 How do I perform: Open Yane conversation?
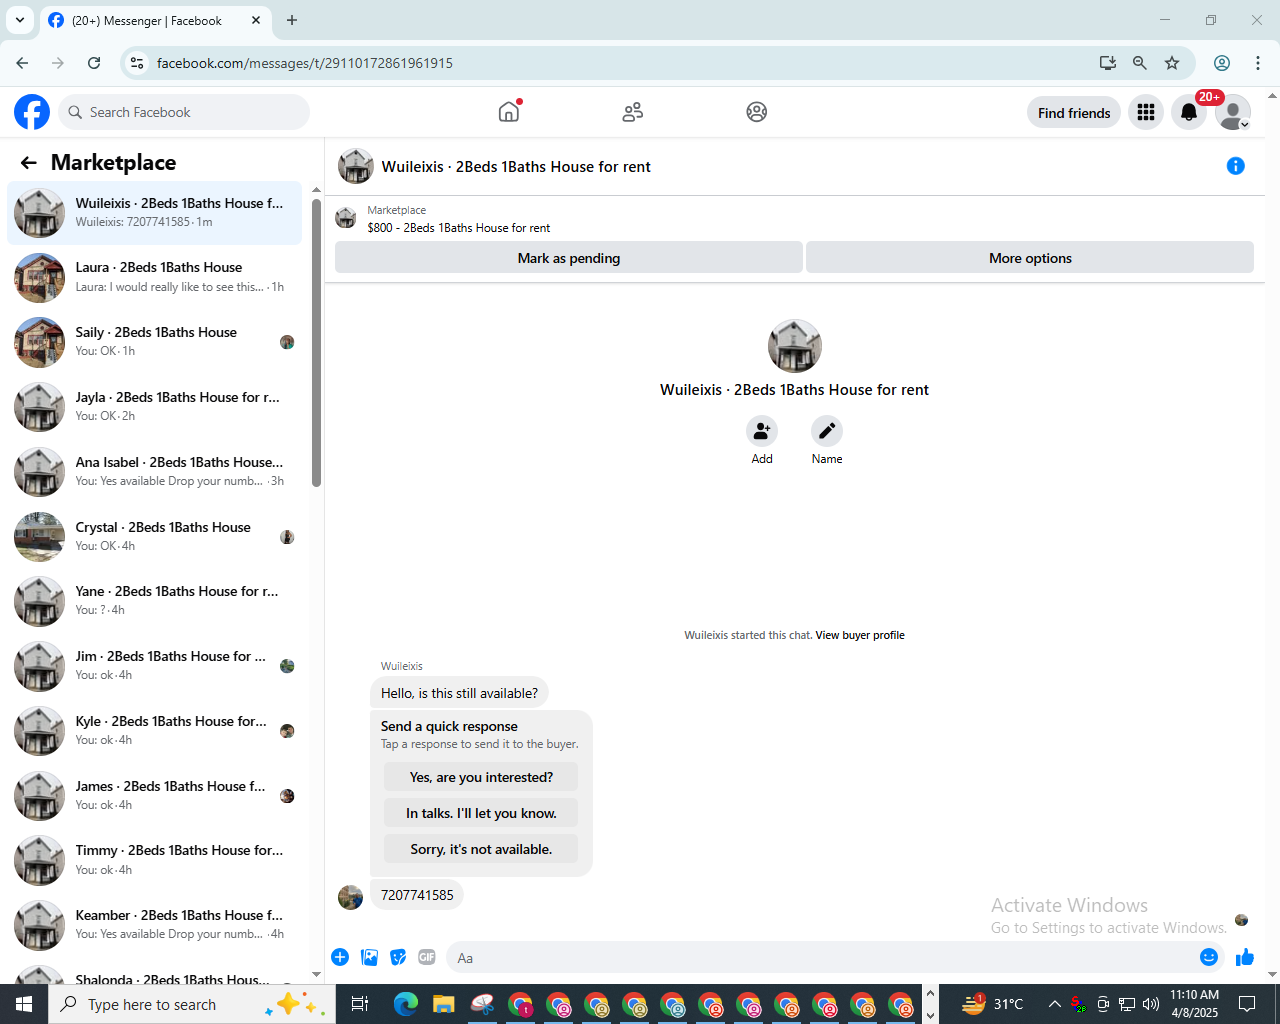[x=154, y=601]
